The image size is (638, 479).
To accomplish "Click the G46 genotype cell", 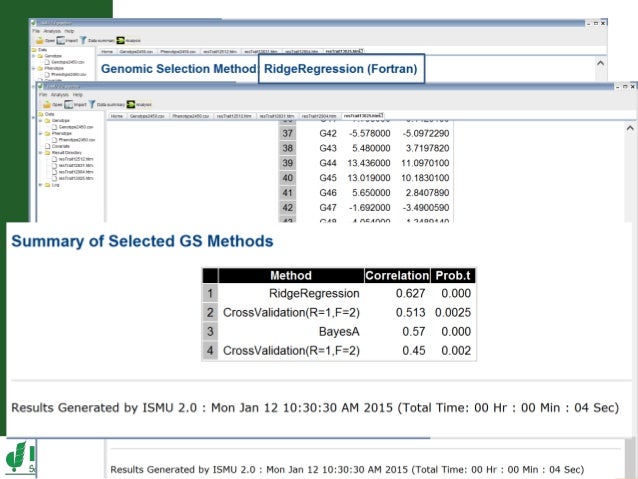I will [x=328, y=192].
